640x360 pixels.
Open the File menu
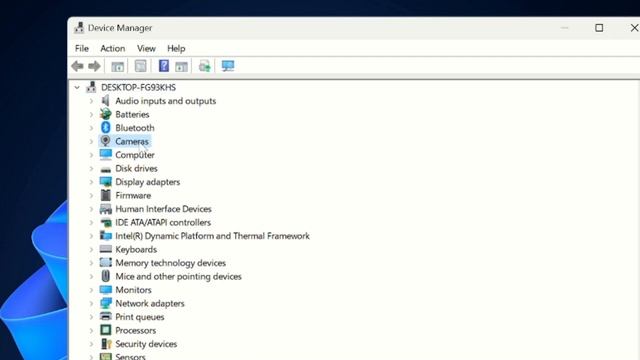[x=82, y=48]
